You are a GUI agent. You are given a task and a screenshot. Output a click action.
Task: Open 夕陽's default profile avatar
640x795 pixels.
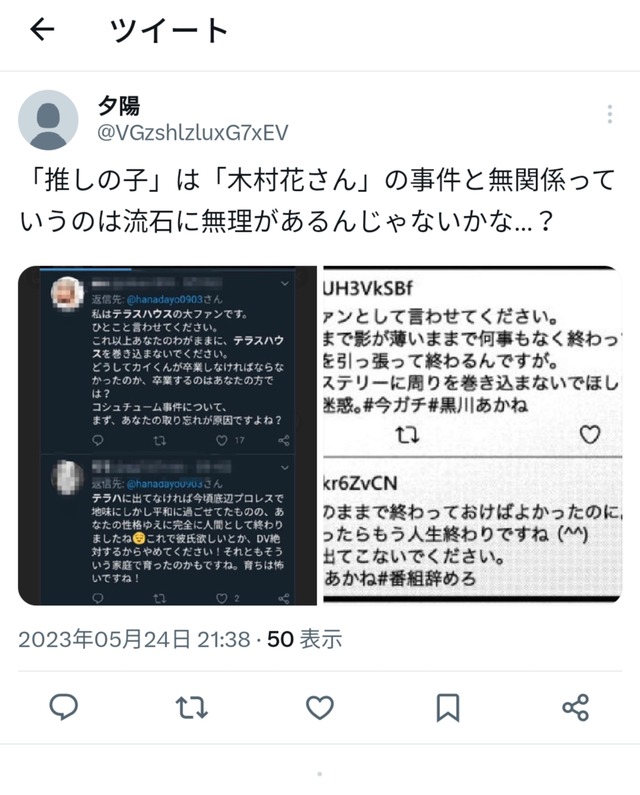tap(48, 120)
